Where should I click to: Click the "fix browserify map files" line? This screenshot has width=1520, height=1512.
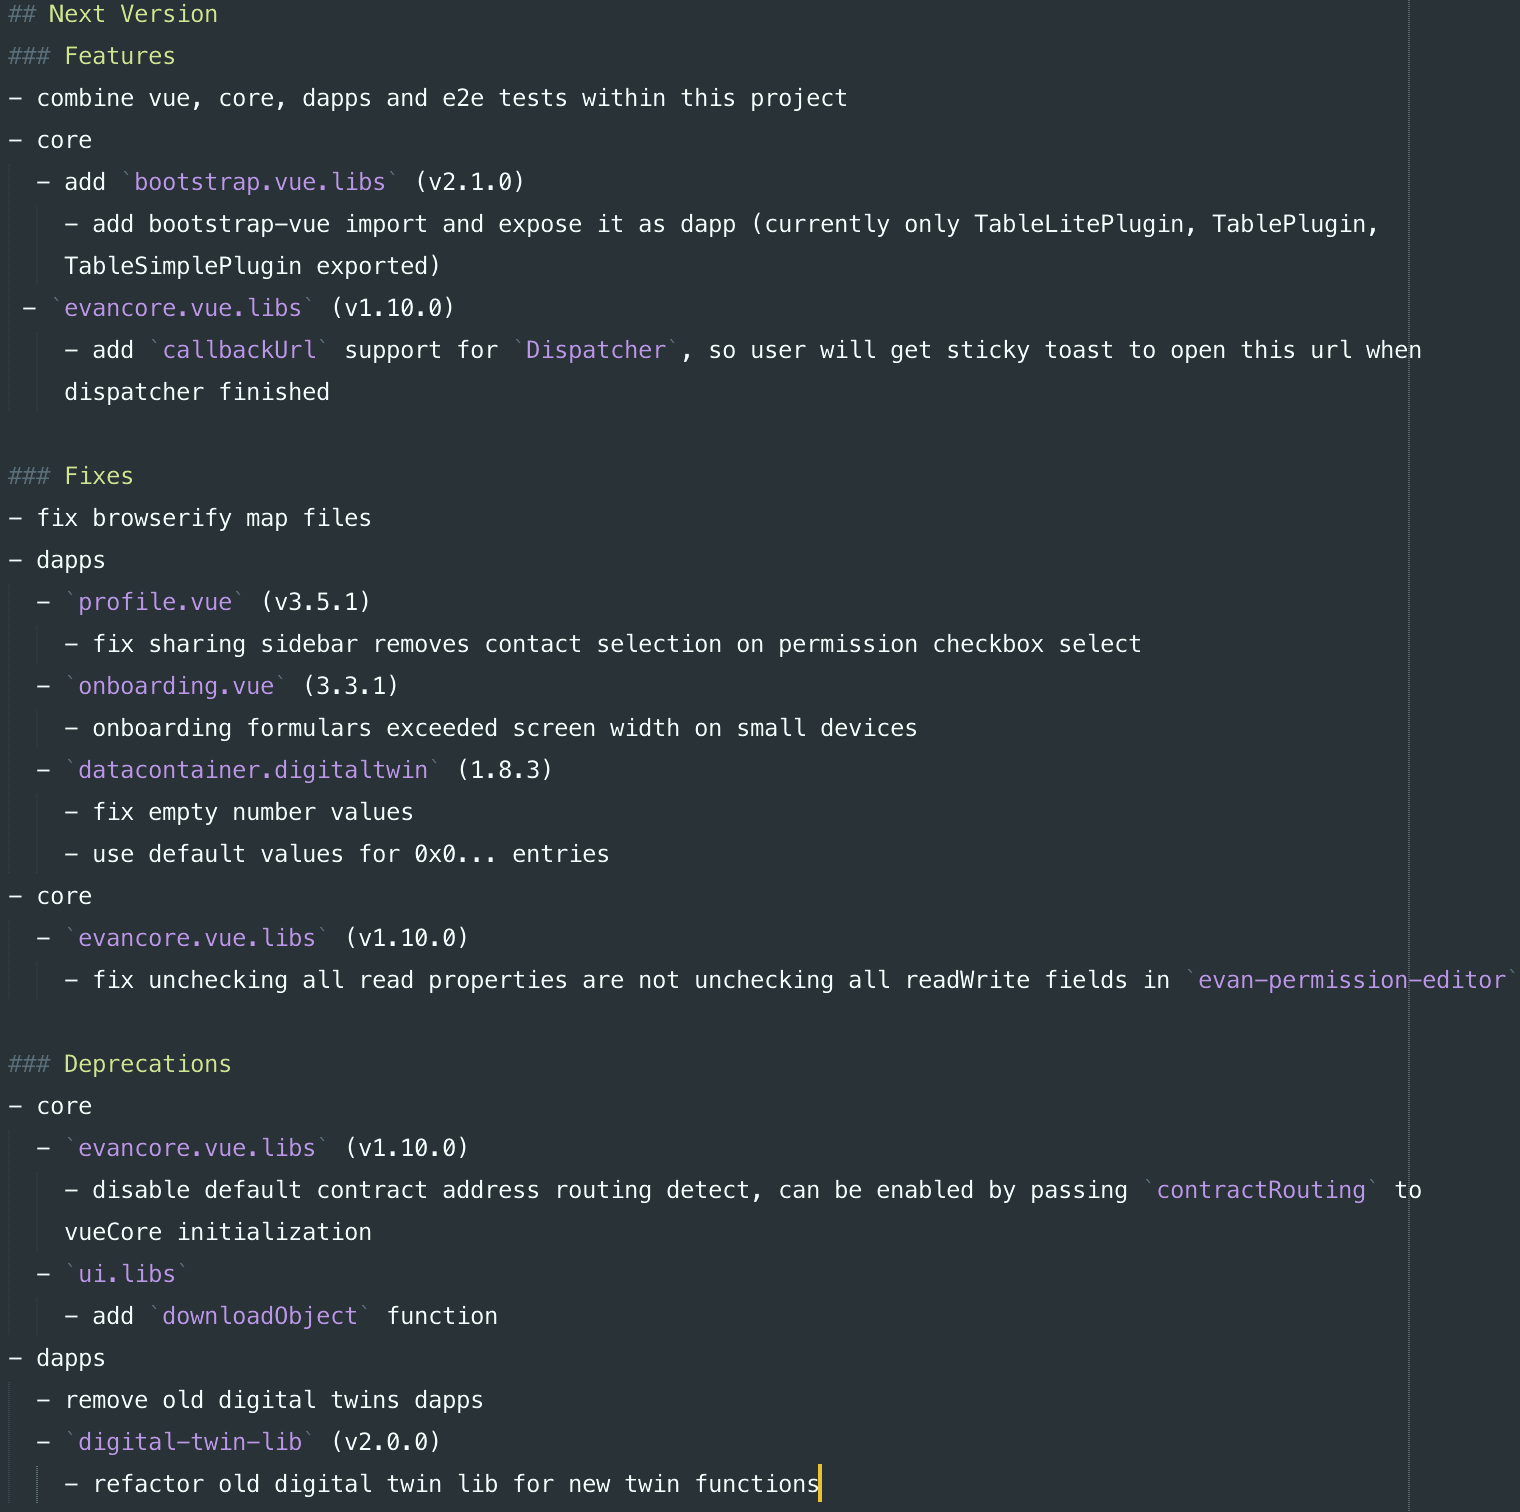click(203, 518)
